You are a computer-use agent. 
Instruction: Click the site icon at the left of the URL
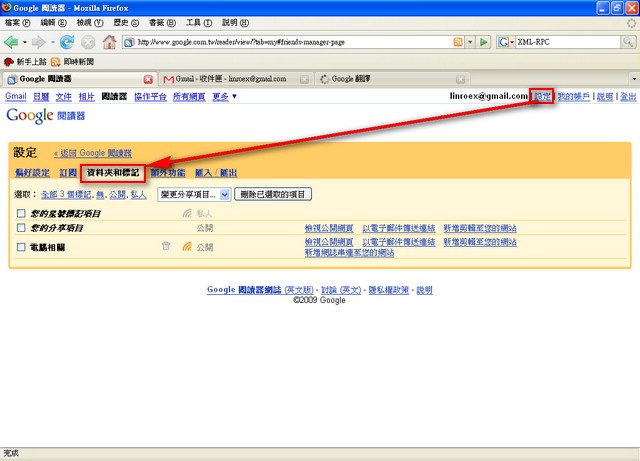(x=129, y=42)
